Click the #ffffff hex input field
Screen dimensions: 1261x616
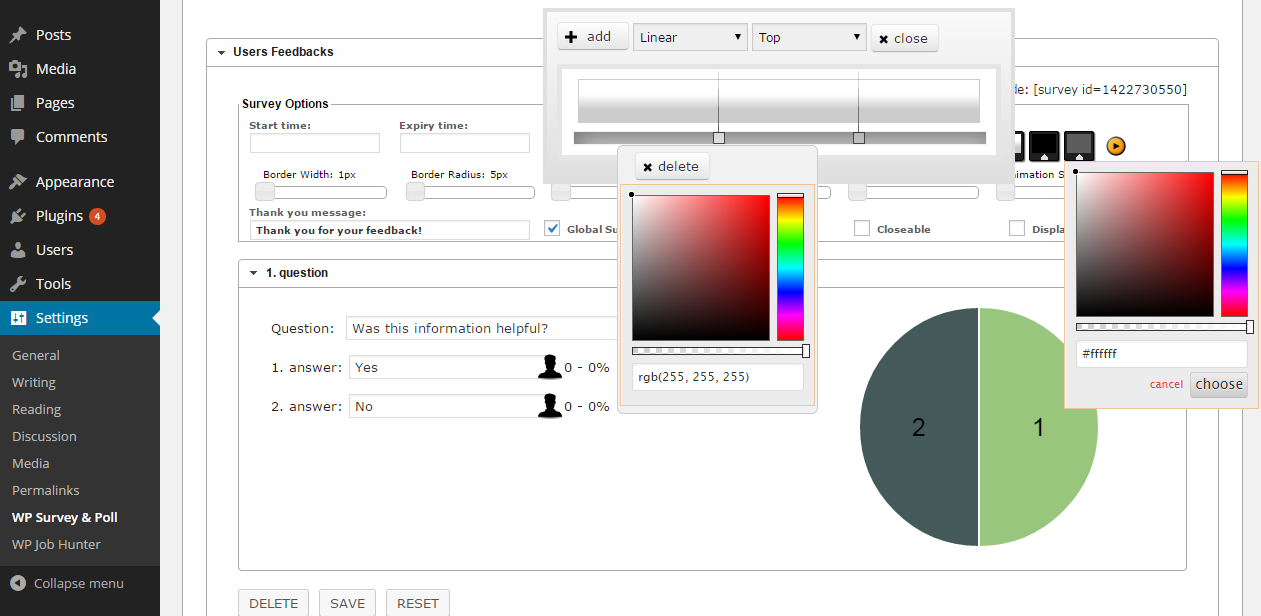[x=1162, y=354]
